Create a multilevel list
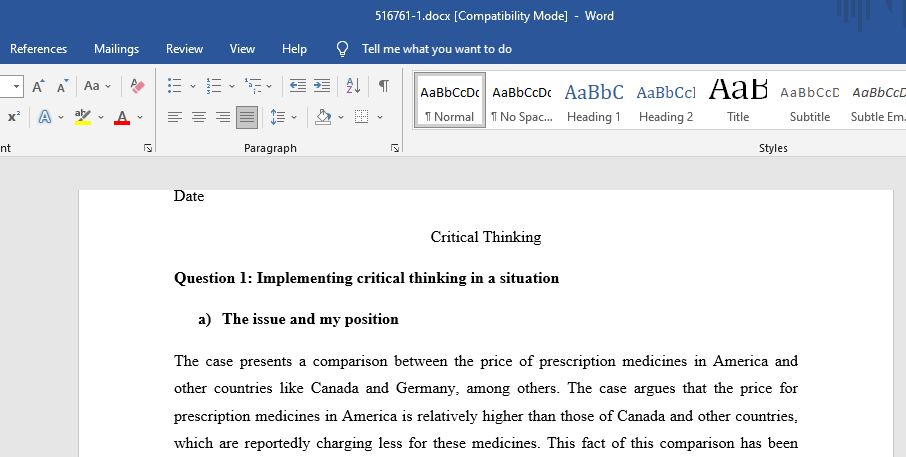Image resolution: width=906 pixels, height=457 pixels. tap(253, 86)
